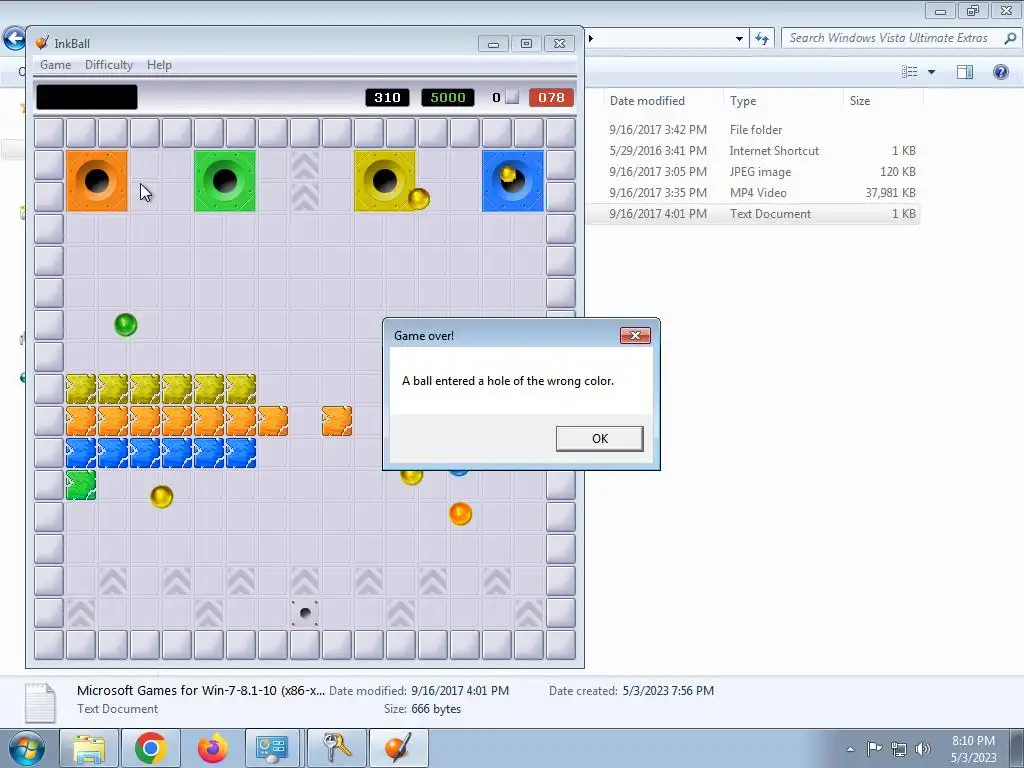Open the volume speaker icon

tap(923, 749)
